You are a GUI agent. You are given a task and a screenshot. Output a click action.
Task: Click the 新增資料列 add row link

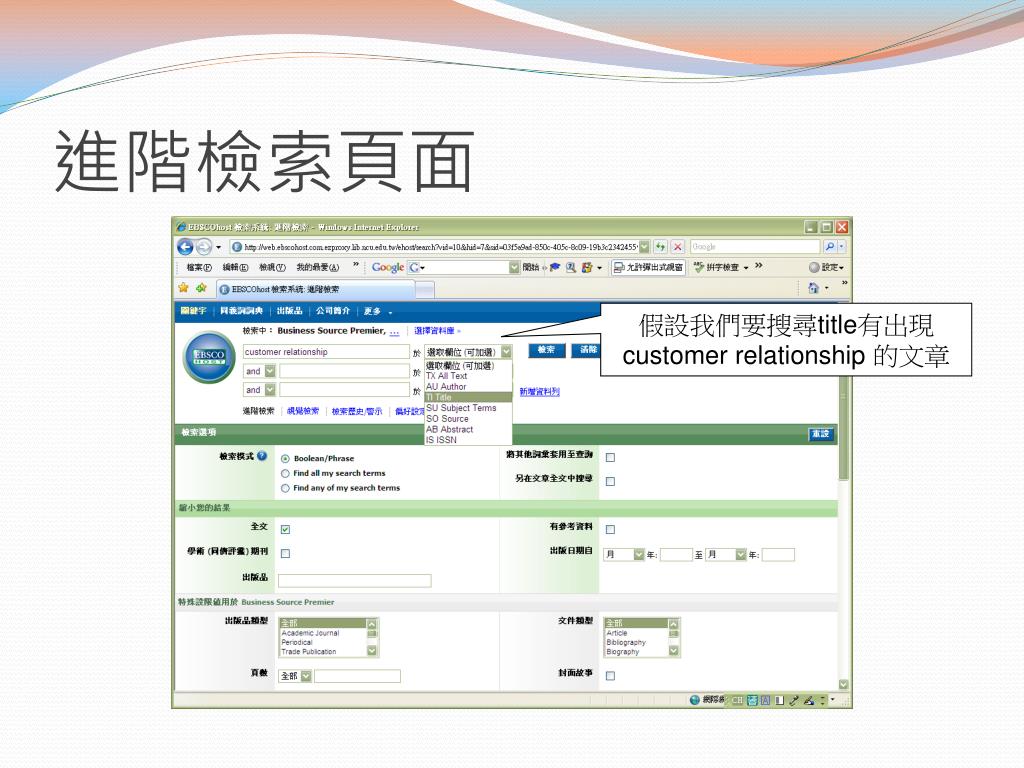click(x=539, y=392)
